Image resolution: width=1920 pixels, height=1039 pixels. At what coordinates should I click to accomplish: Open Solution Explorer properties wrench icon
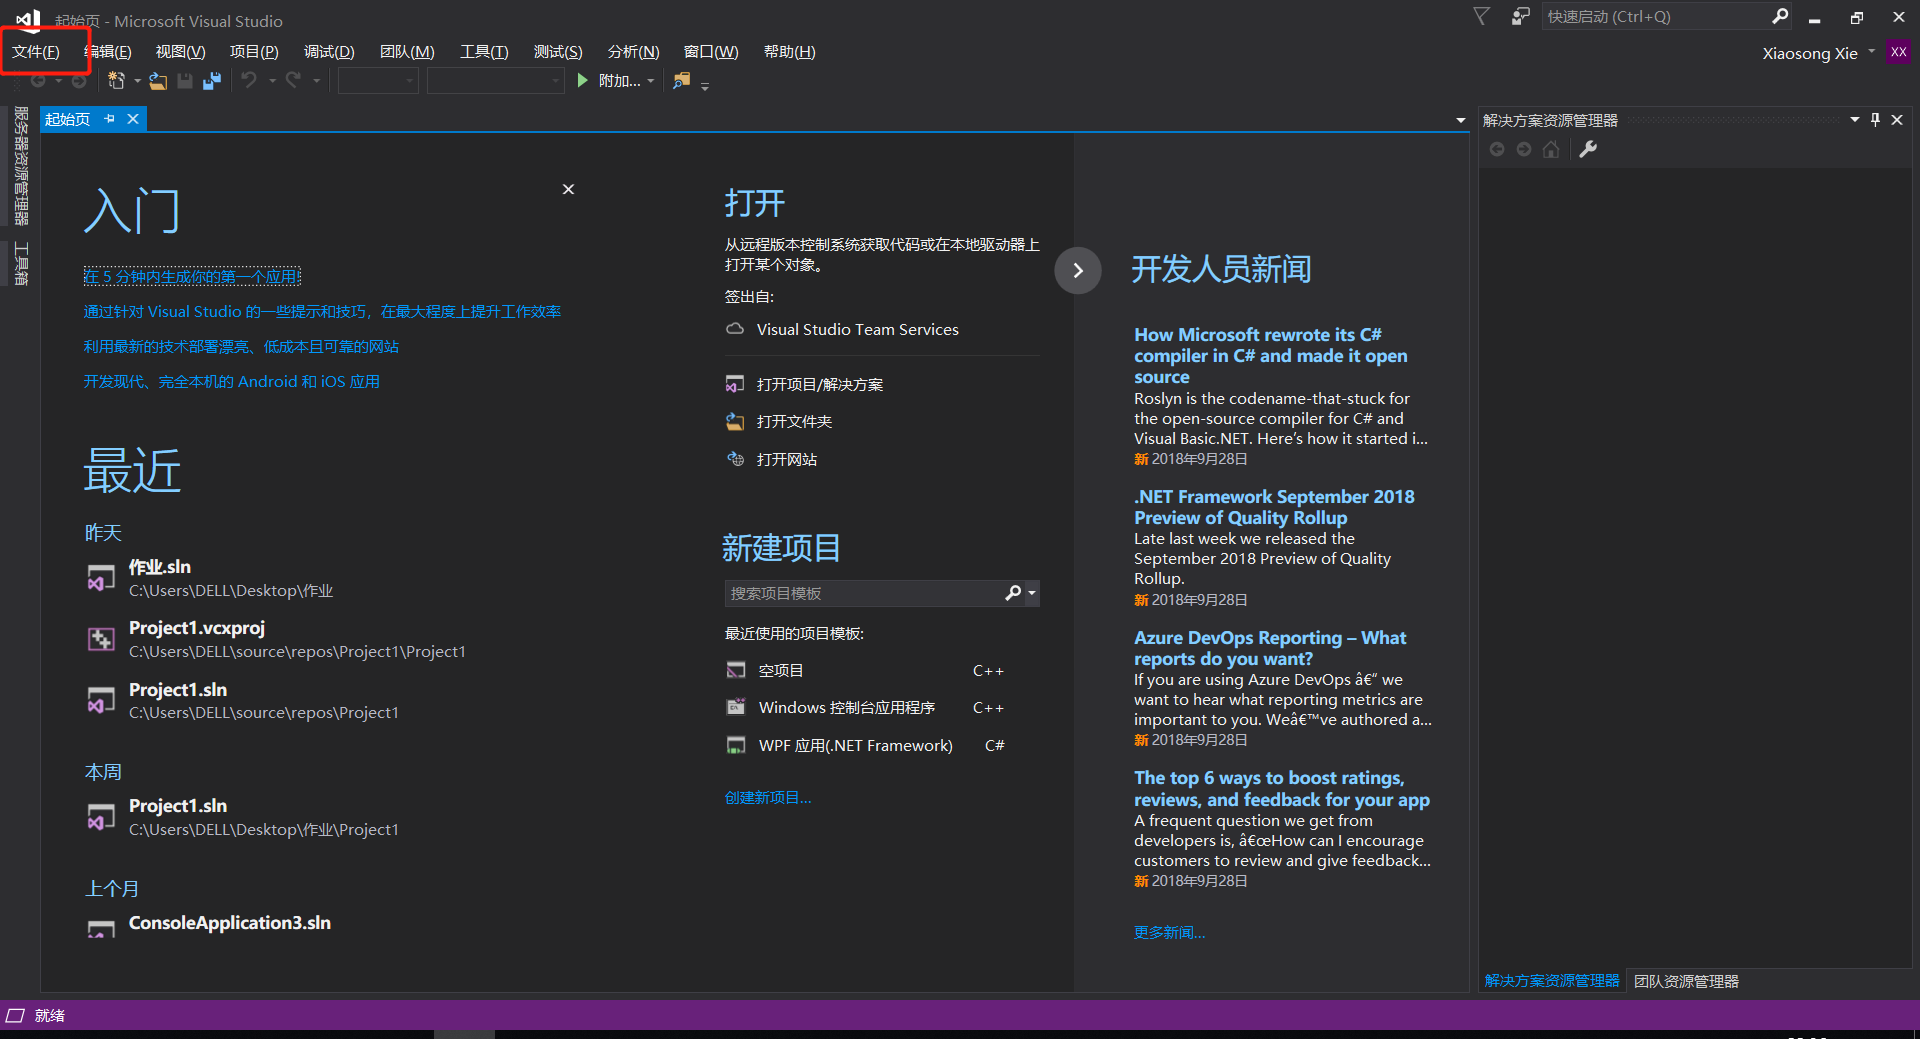pos(1588,149)
